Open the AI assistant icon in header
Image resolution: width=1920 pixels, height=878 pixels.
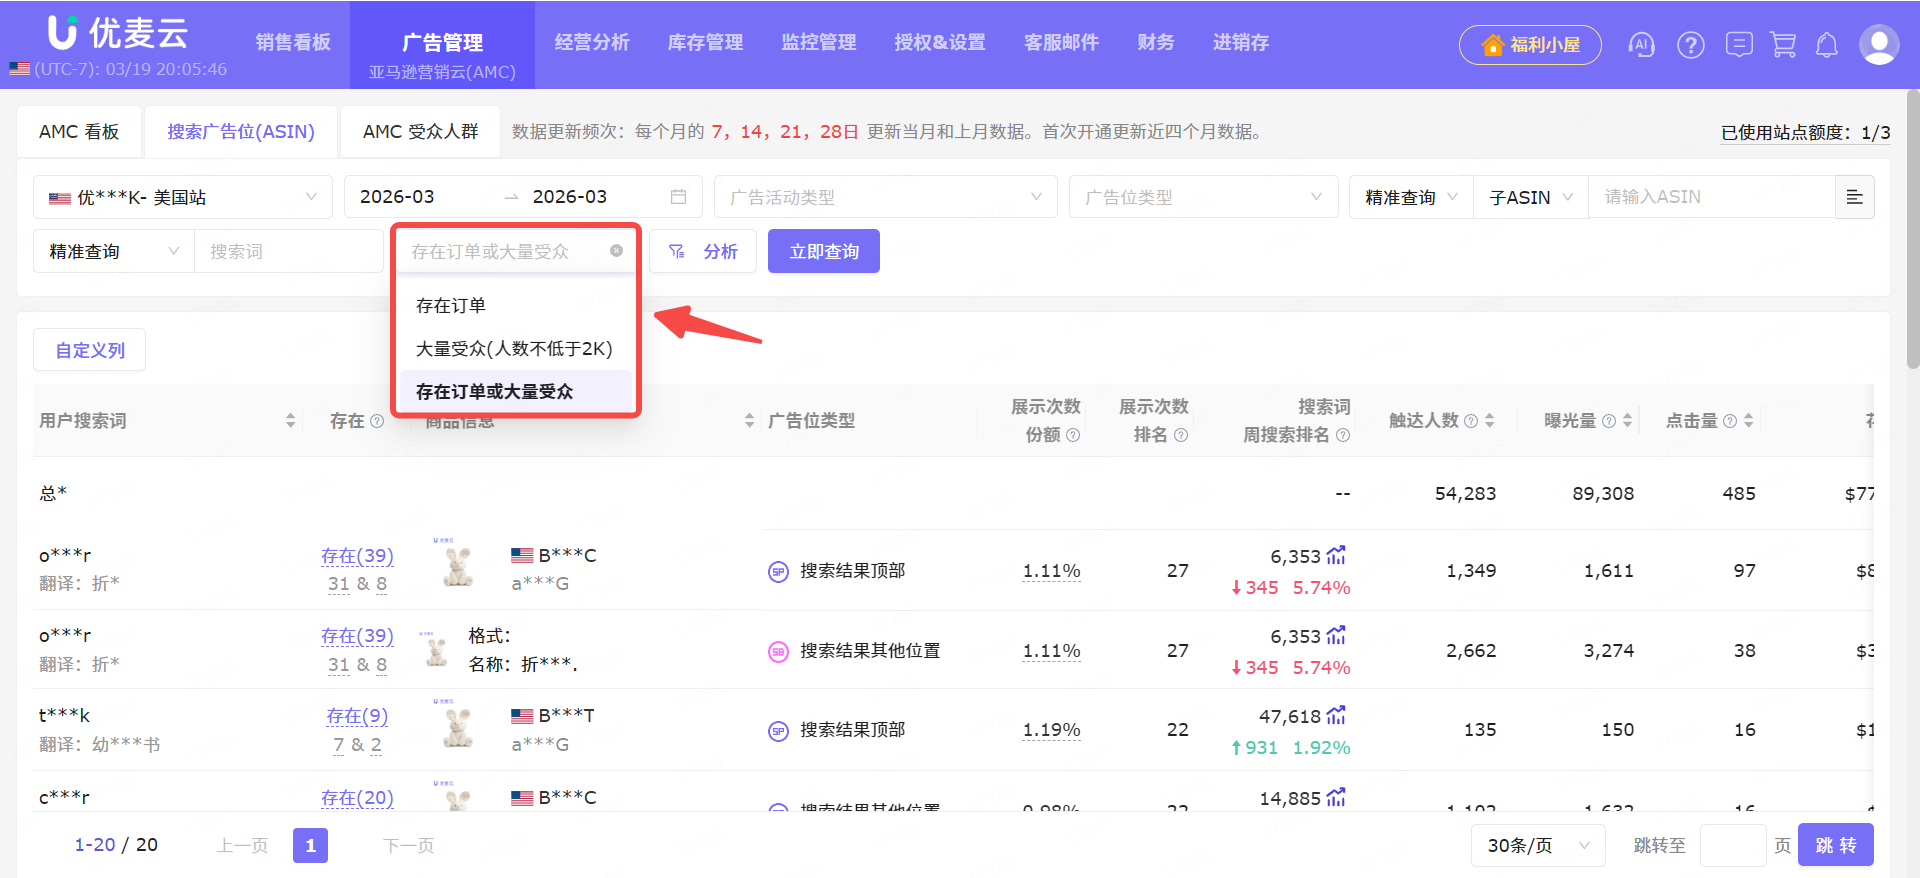1641,44
